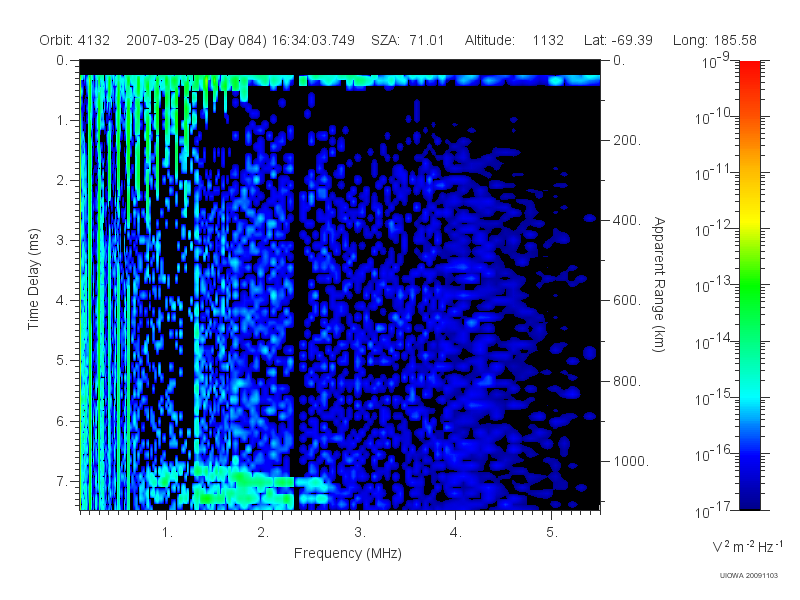Select the date '2007-03-25 (Day 084)' text

196,40
